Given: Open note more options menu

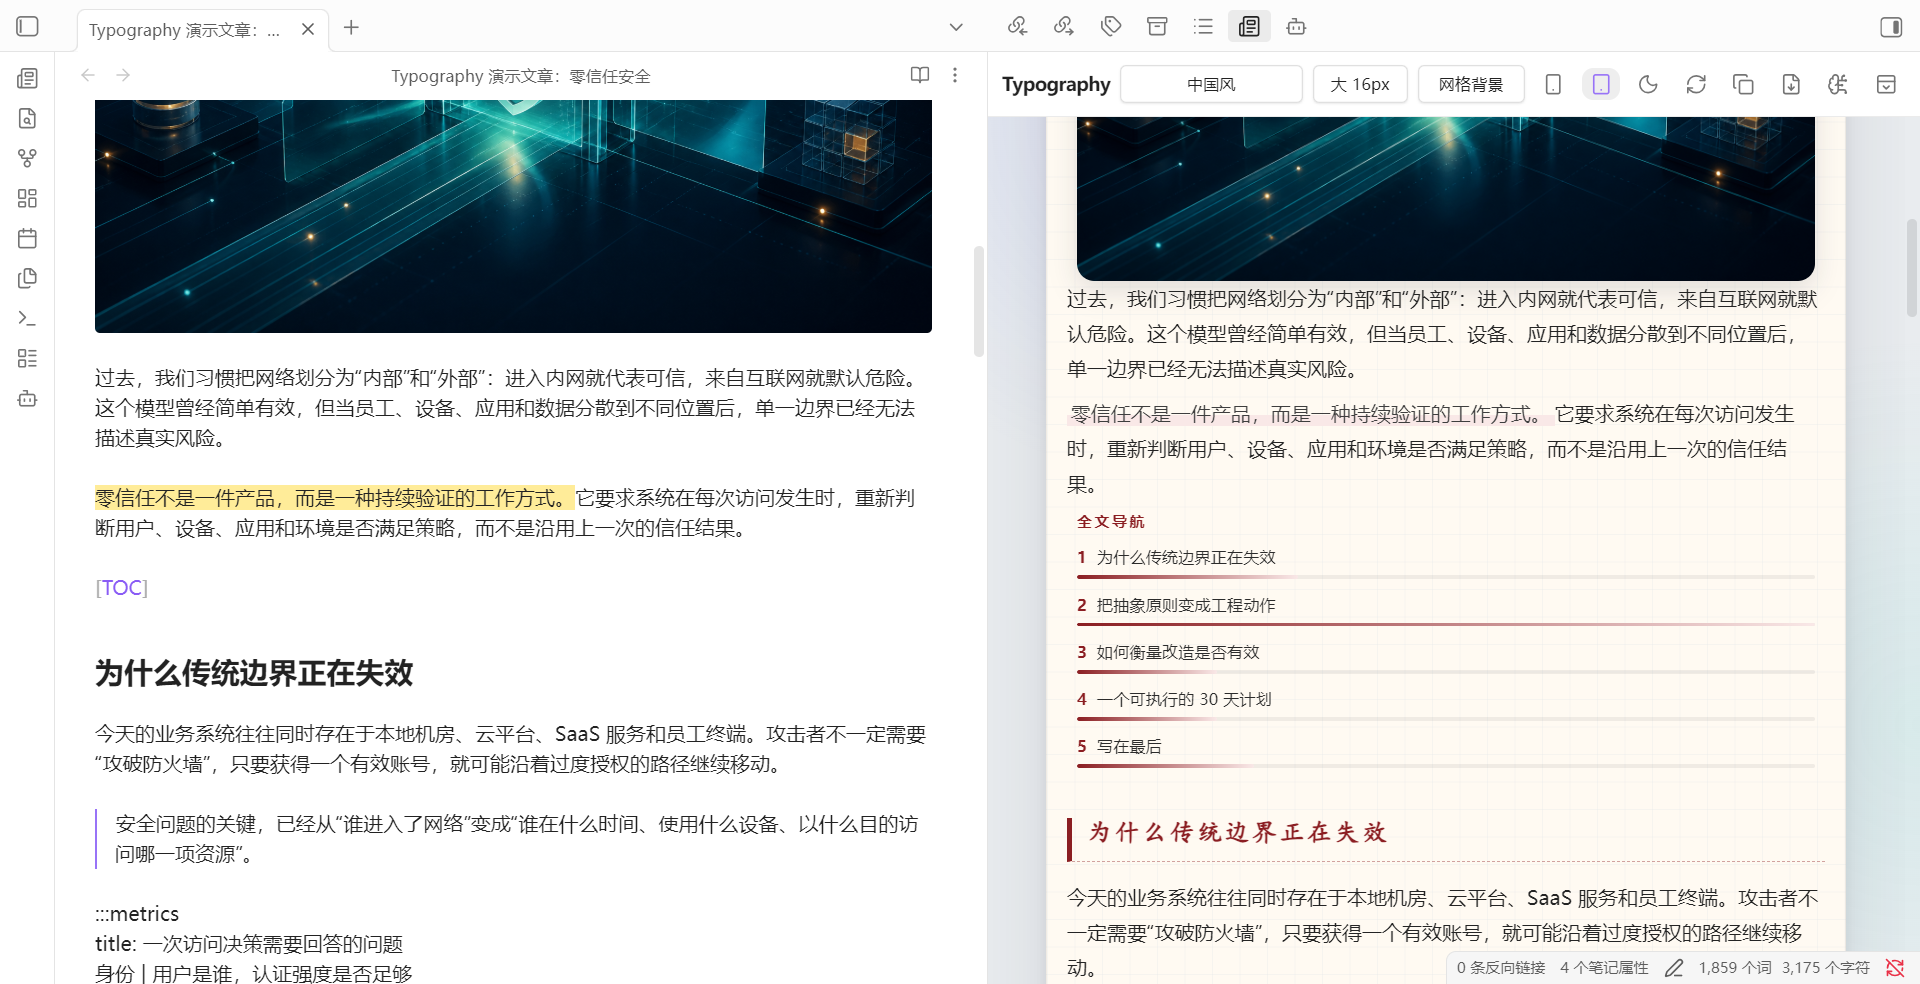Looking at the screenshot, I should pyautogui.click(x=955, y=75).
